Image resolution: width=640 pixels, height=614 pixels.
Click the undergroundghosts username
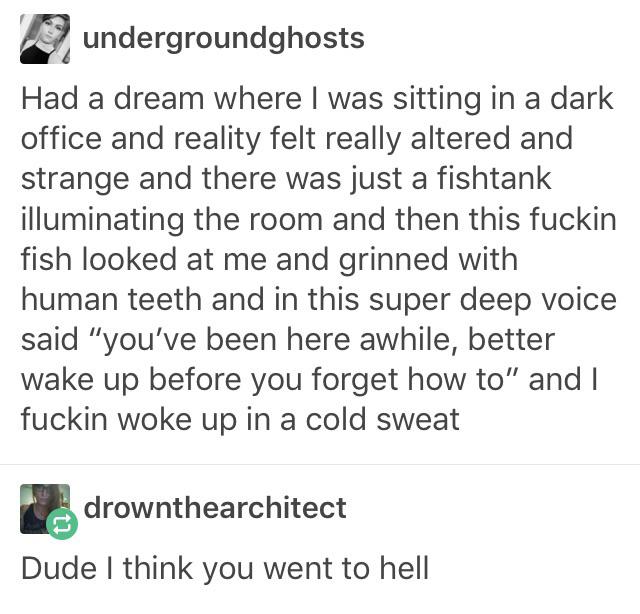point(224,39)
